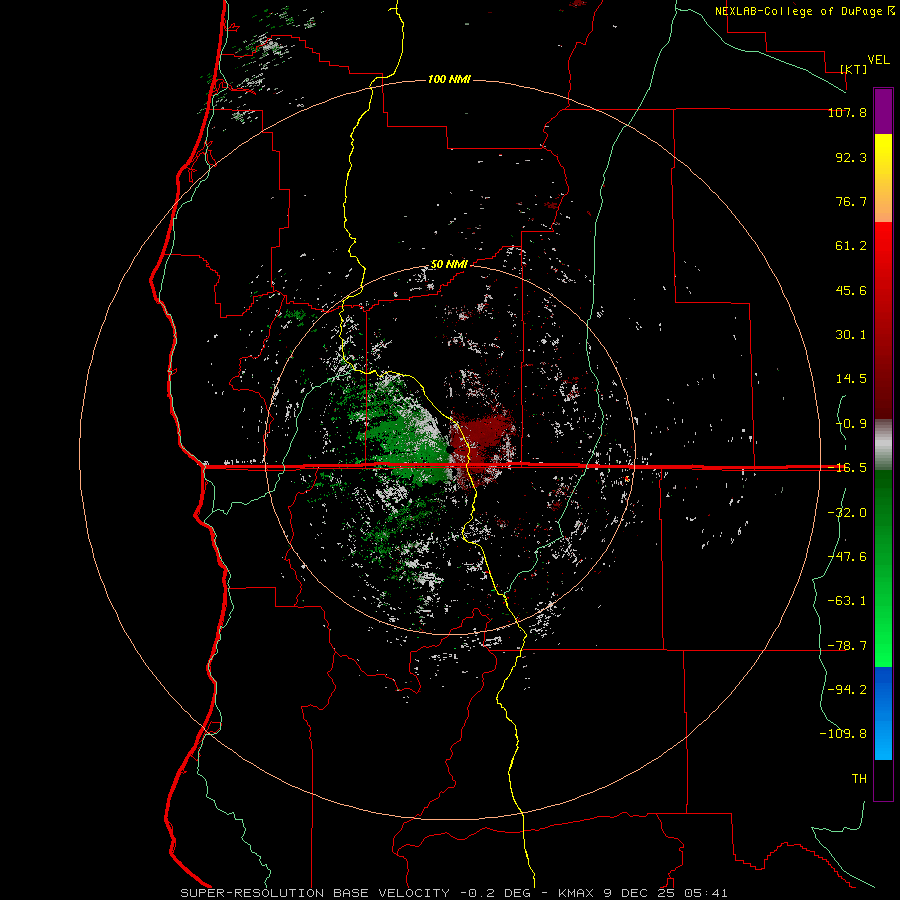The height and width of the screenshot is (900, 900).
Task: Select the -78.7 legend value
Action: pos(847,646)
